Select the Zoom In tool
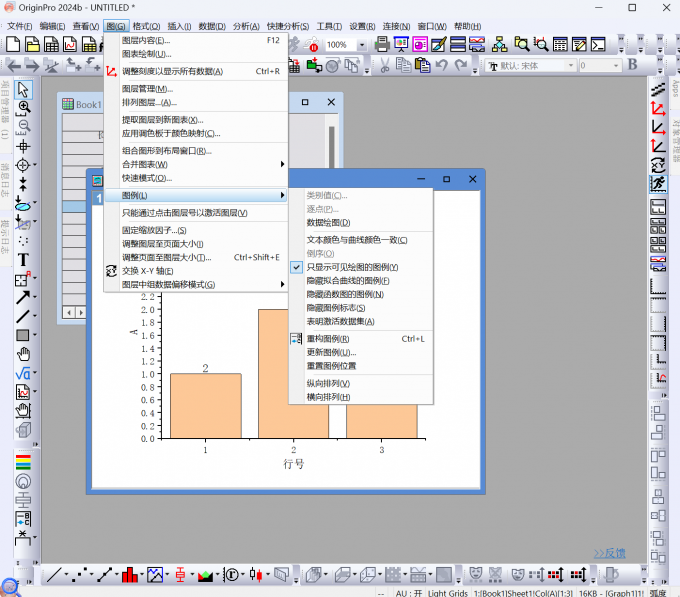The image size is (680, 597). [x=23, y=108]
